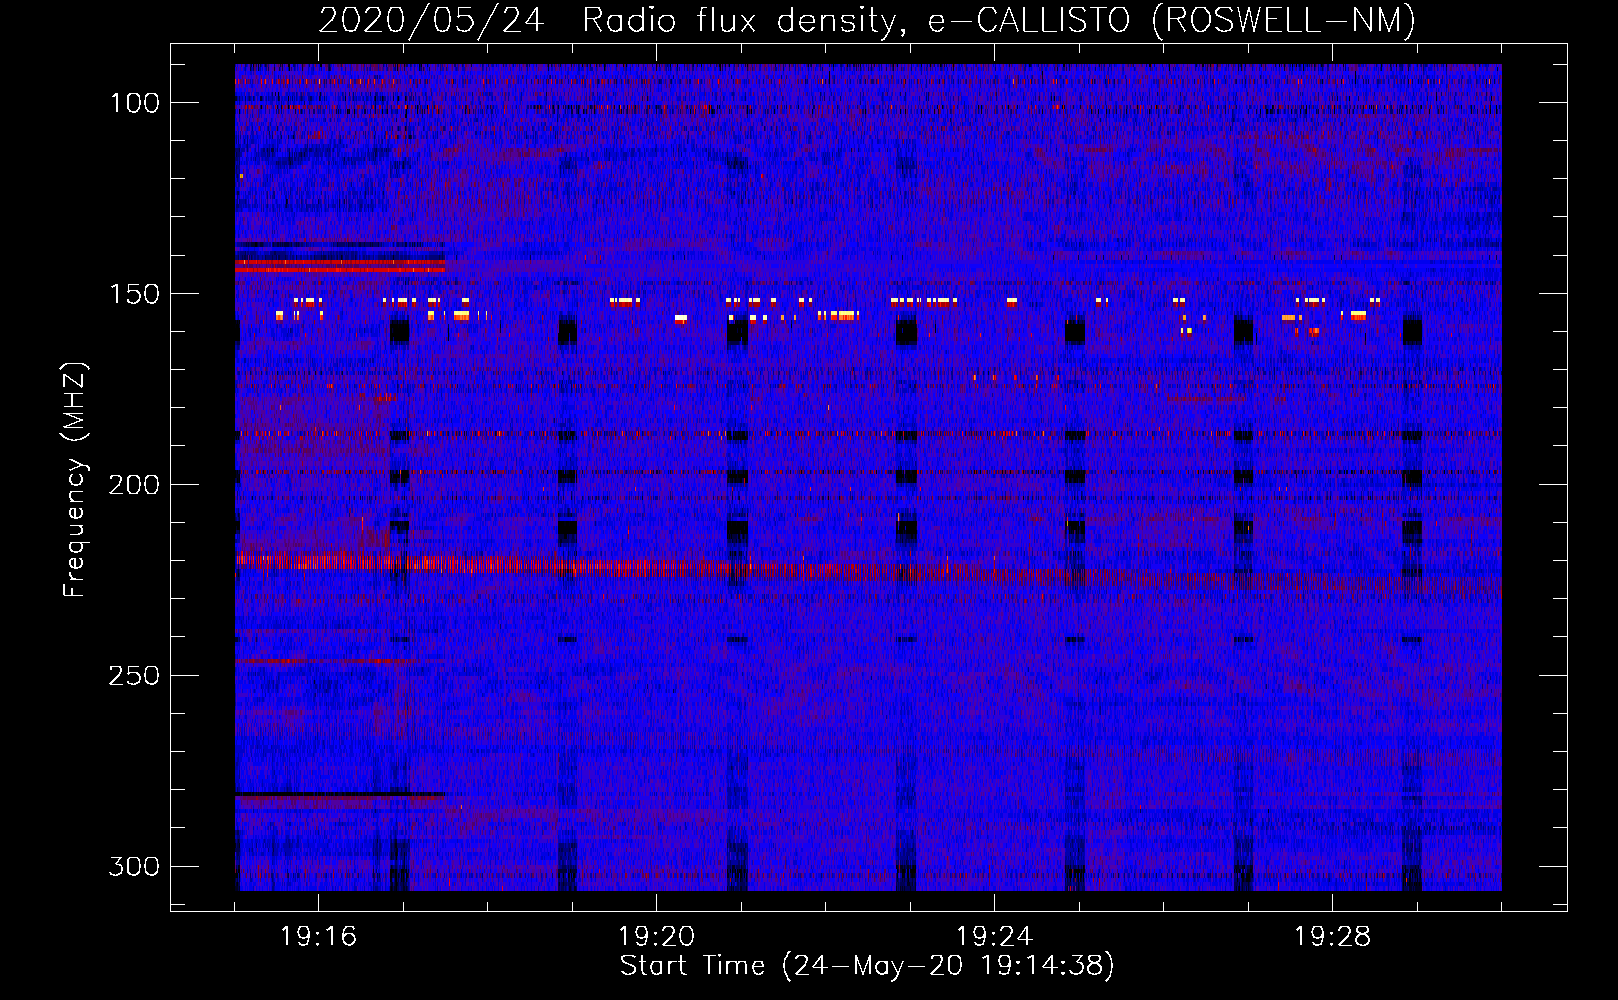
Task: Click the 'Start Time (24-May-20 19:14:38)' label
Action: (867, 966)
